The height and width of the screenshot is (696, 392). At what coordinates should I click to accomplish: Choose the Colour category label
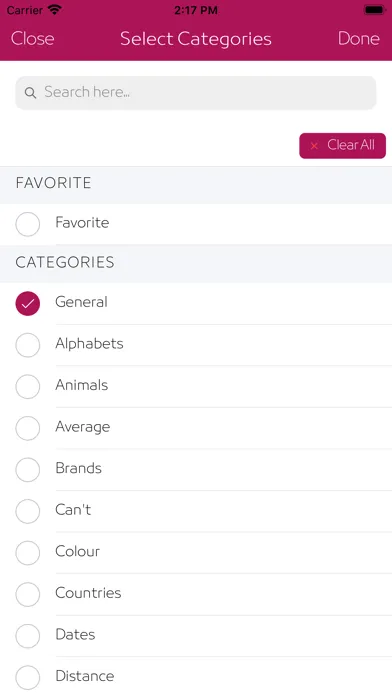point(77,551)
